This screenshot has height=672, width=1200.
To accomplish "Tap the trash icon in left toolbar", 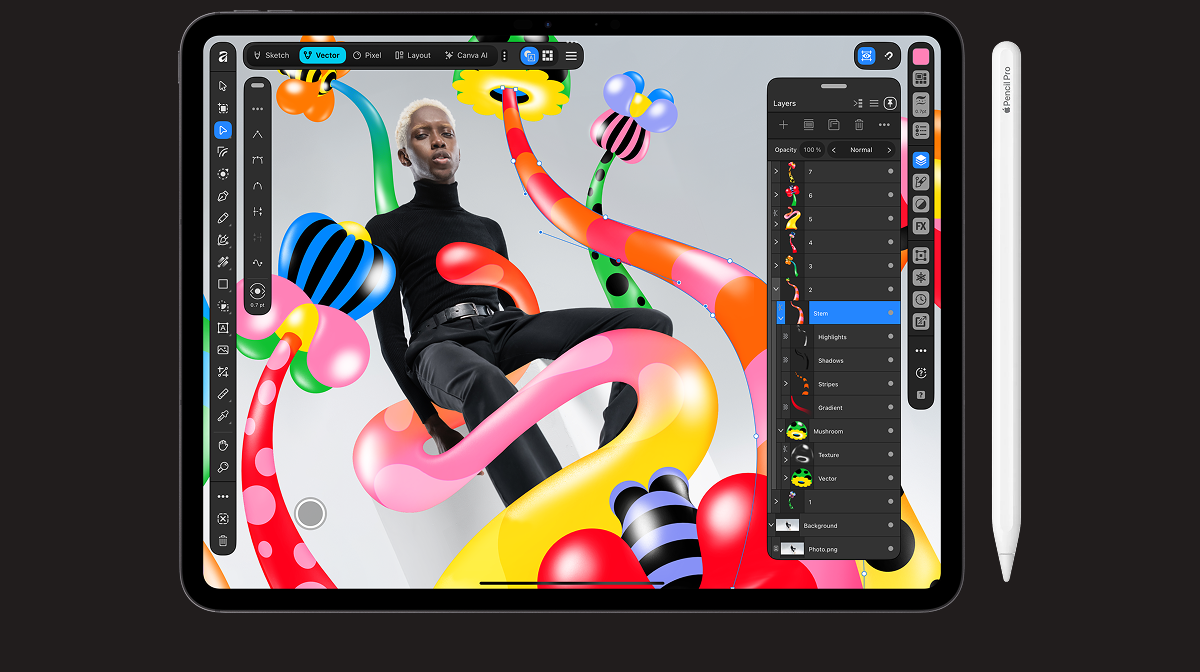I will pyautogui.click(x=223, y=541).
